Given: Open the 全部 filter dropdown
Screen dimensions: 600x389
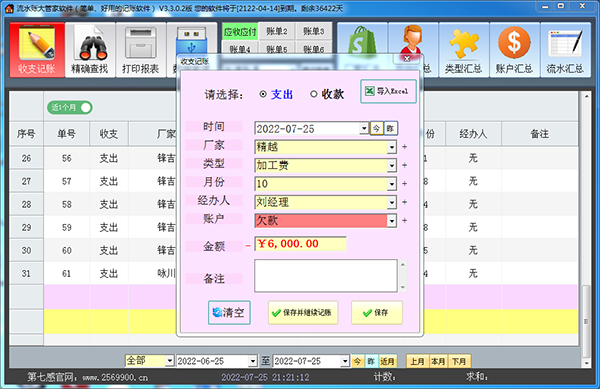Looking at the screenshot, I should [170, 361].
